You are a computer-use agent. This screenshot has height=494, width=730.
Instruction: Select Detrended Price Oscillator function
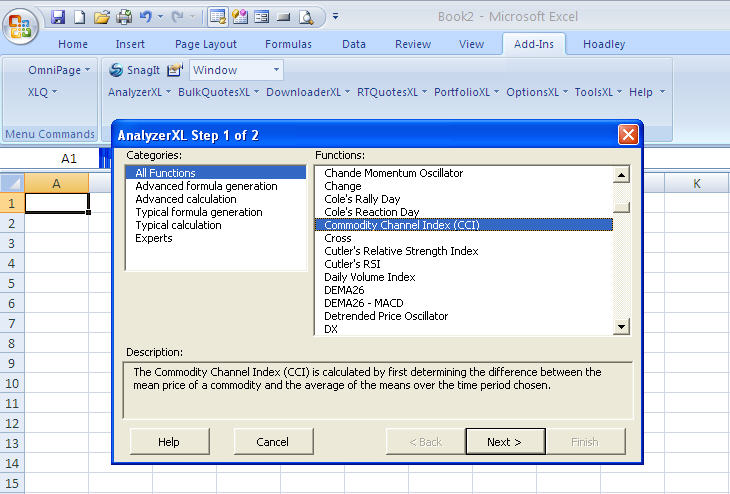(x=464, y=316)
